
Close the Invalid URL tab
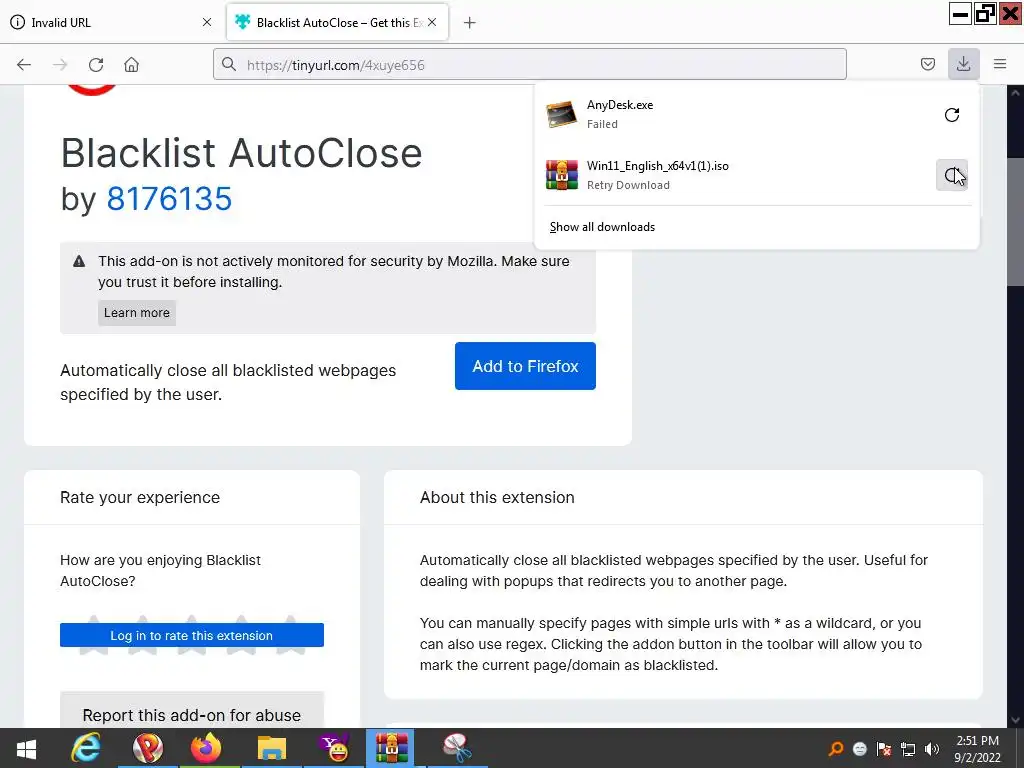pyautogui.click(x=207, y=22)
